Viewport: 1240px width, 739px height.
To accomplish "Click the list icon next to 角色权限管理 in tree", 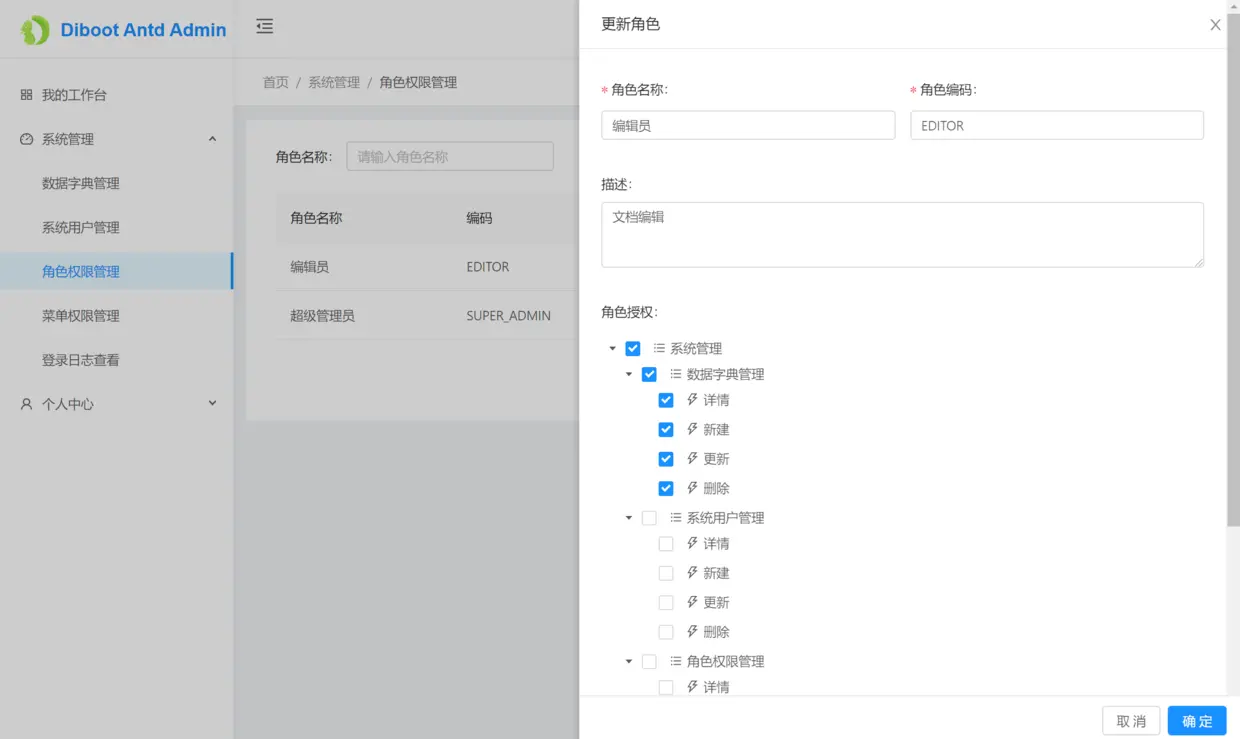I will point(676,661).
